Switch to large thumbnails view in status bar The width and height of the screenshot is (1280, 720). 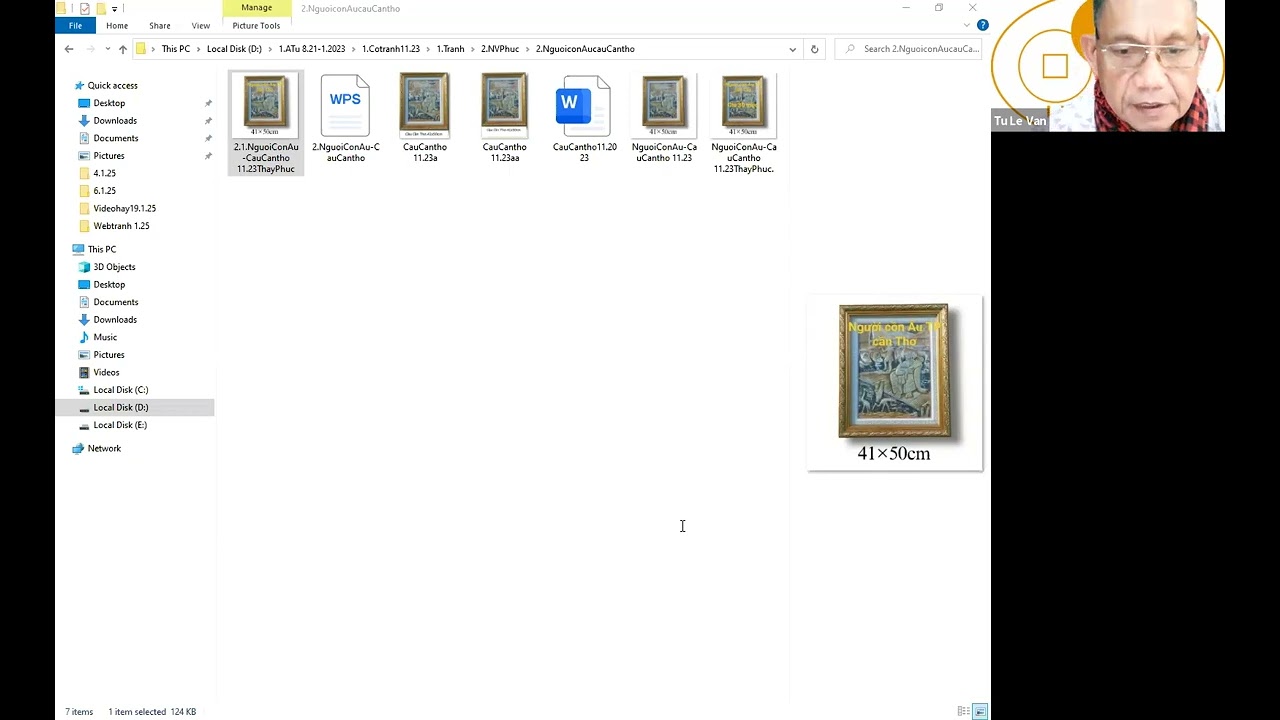click(x=980, y=711)
